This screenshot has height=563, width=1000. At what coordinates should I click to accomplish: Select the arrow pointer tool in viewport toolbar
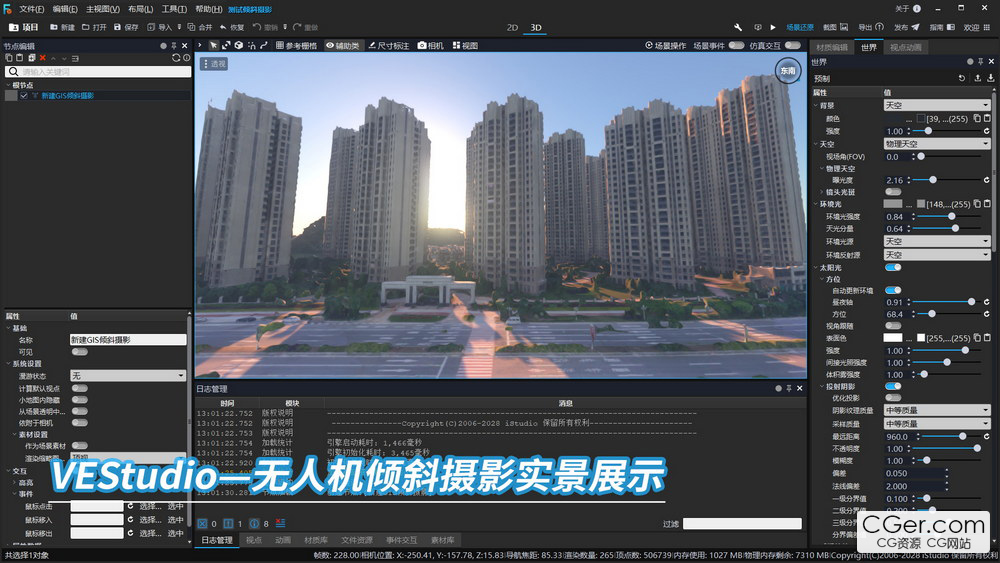coord(214,45)
